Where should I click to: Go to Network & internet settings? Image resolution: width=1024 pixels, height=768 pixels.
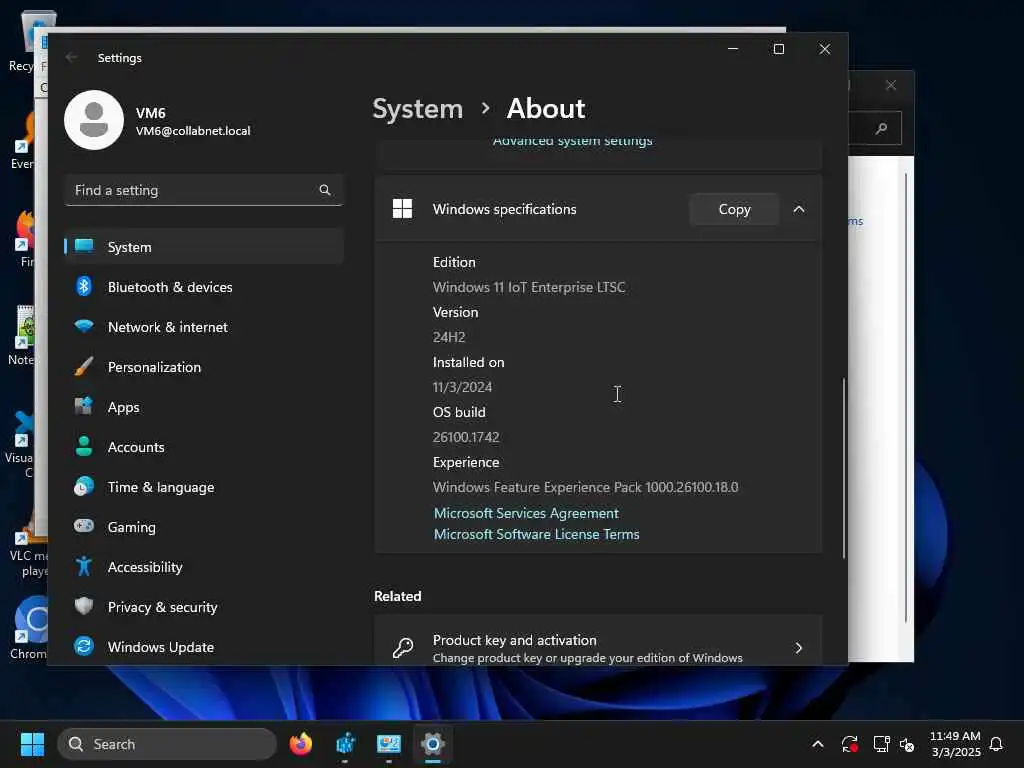point(204,327)
